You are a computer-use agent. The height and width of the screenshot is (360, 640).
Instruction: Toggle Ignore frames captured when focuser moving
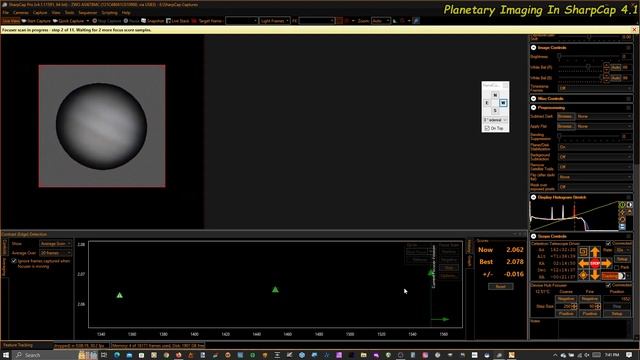pyautogui.click(x=14, y=261)
